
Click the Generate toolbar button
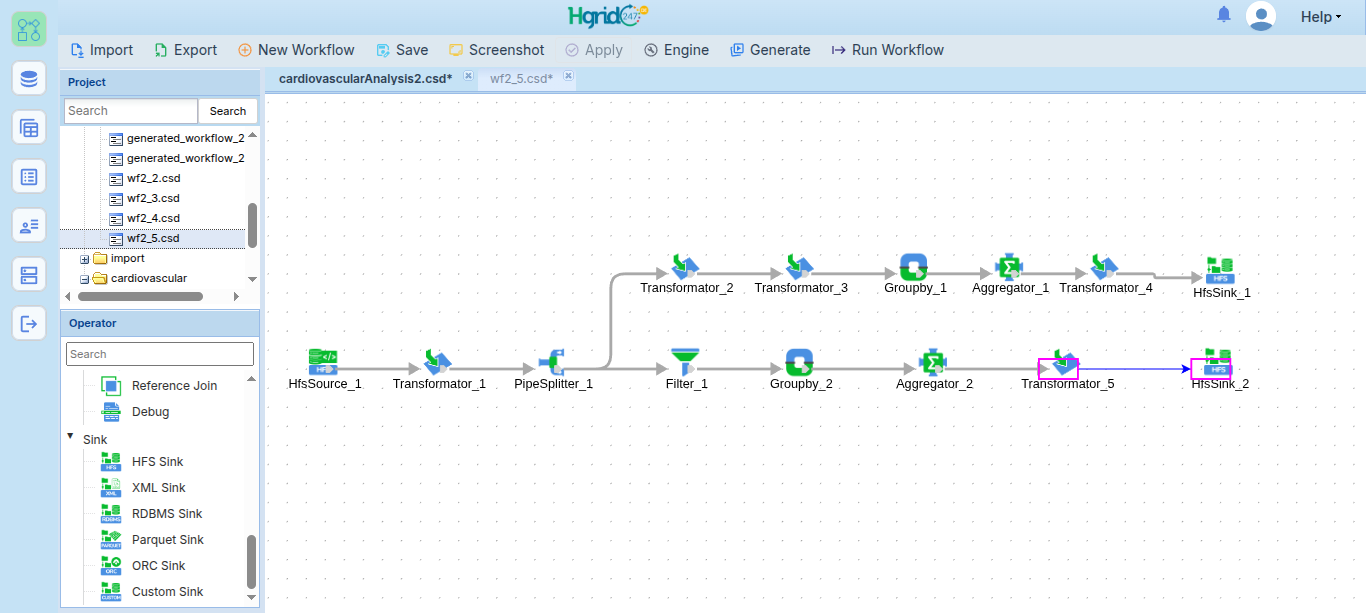point(770,50)
